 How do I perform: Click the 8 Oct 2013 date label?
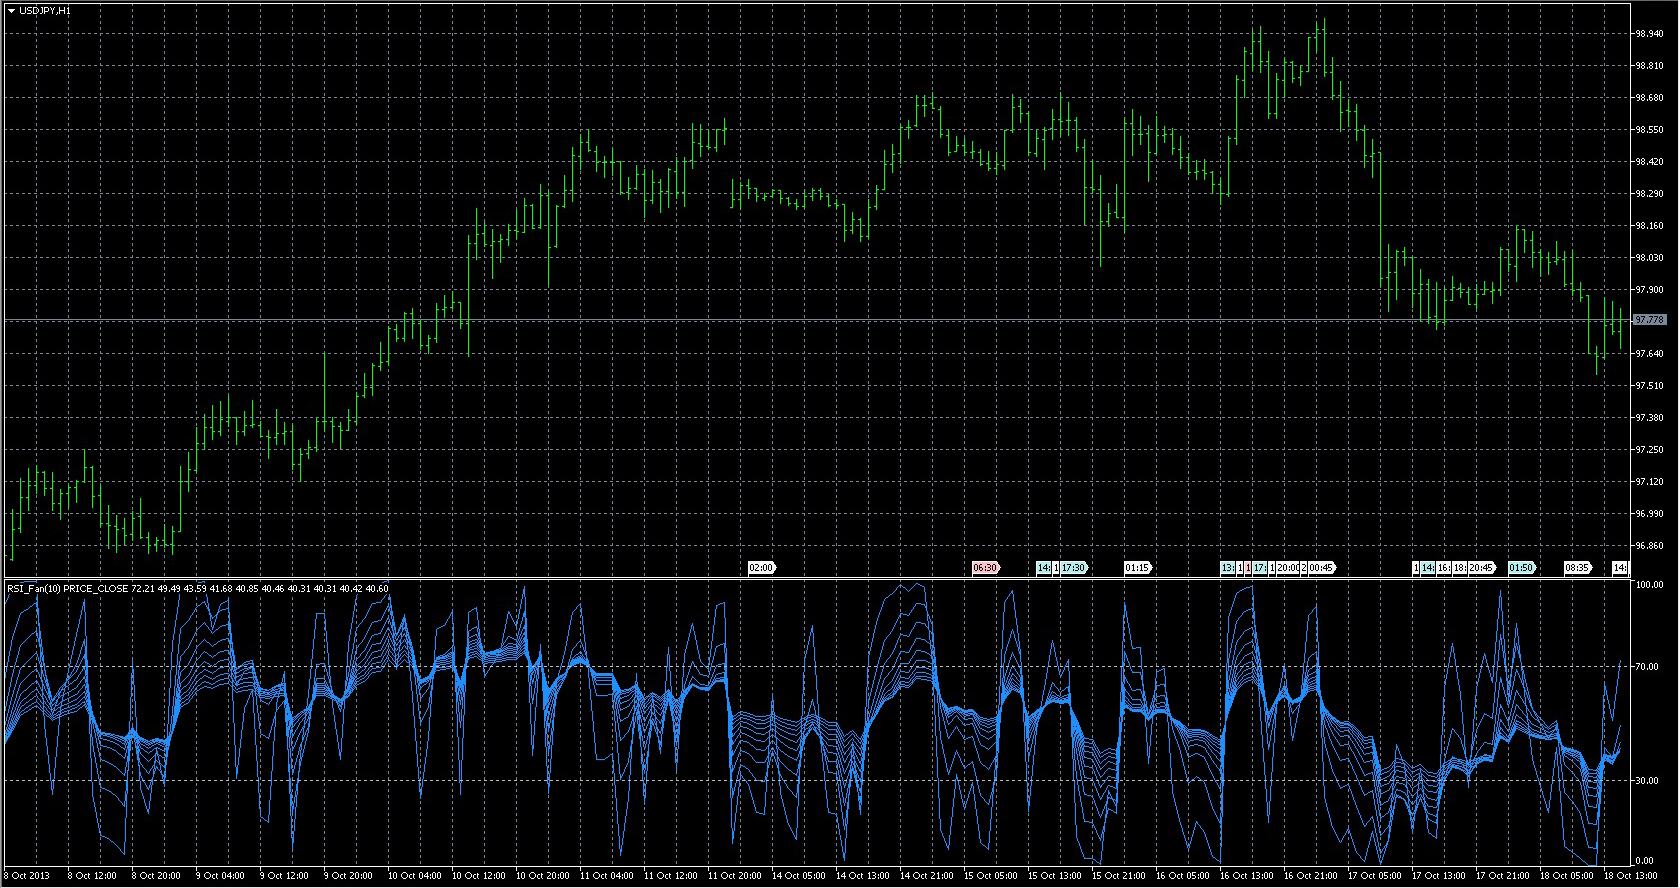pos(26,876)
